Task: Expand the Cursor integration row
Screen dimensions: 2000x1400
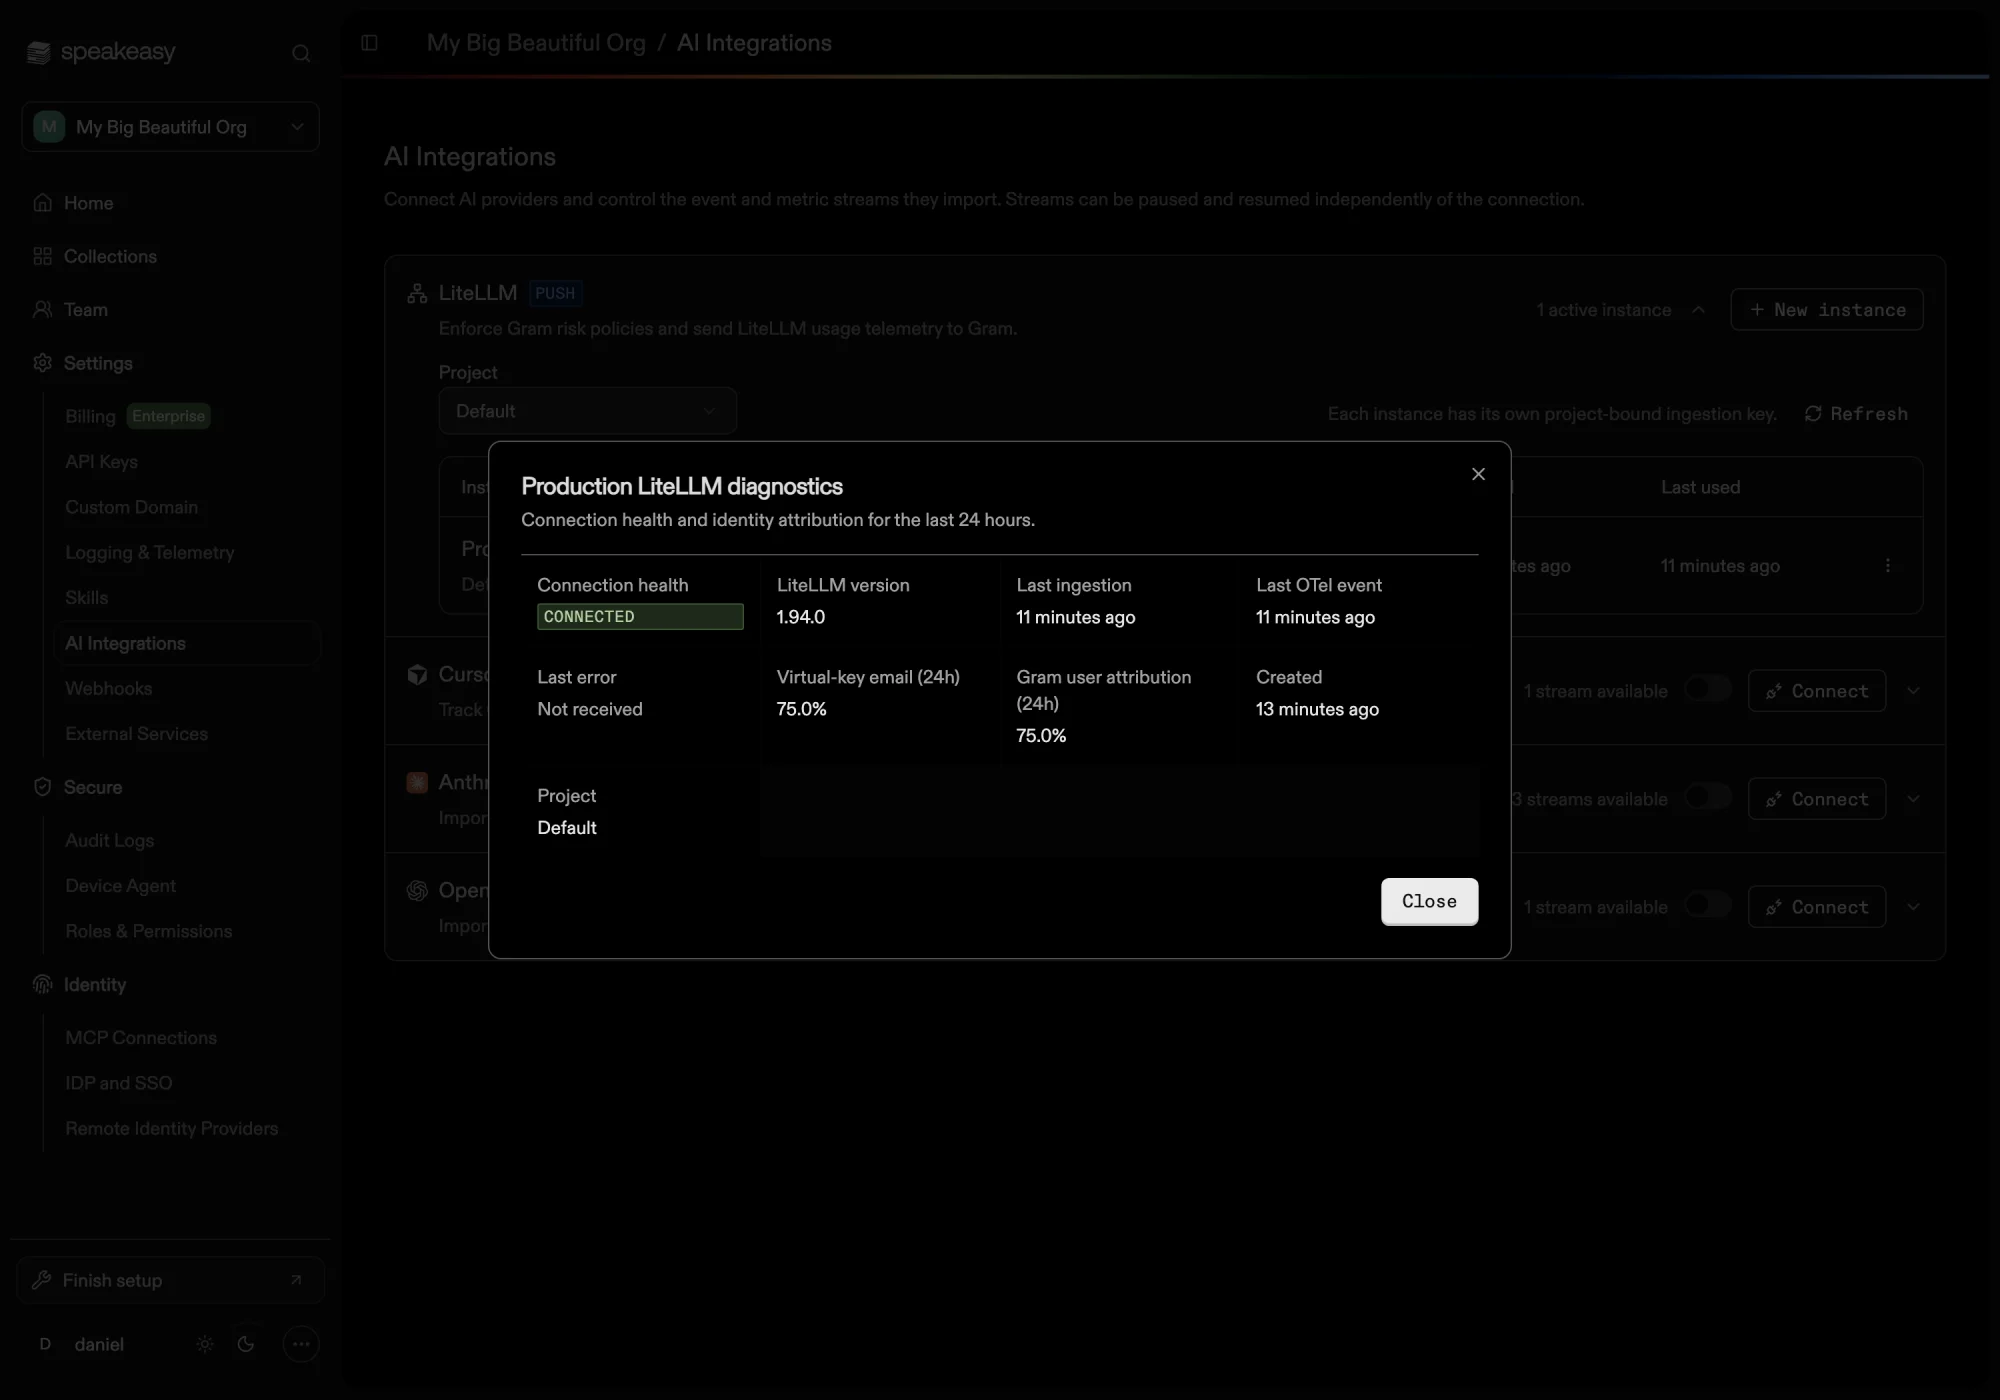Action: (1913, 691)
